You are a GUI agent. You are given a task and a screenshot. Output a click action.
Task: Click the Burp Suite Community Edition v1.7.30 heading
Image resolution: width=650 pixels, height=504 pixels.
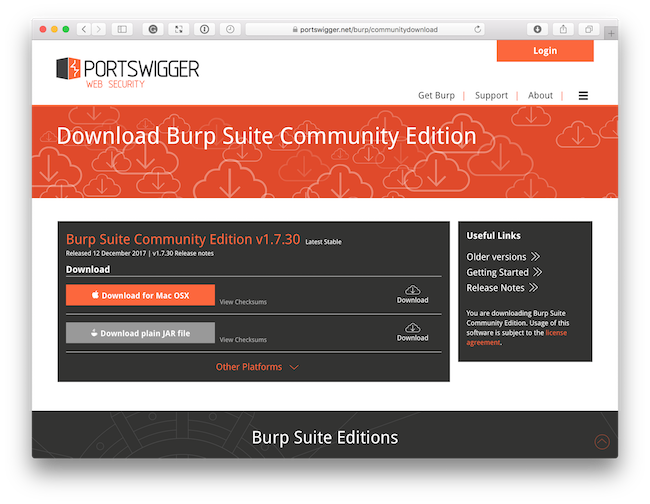point(183,239)
